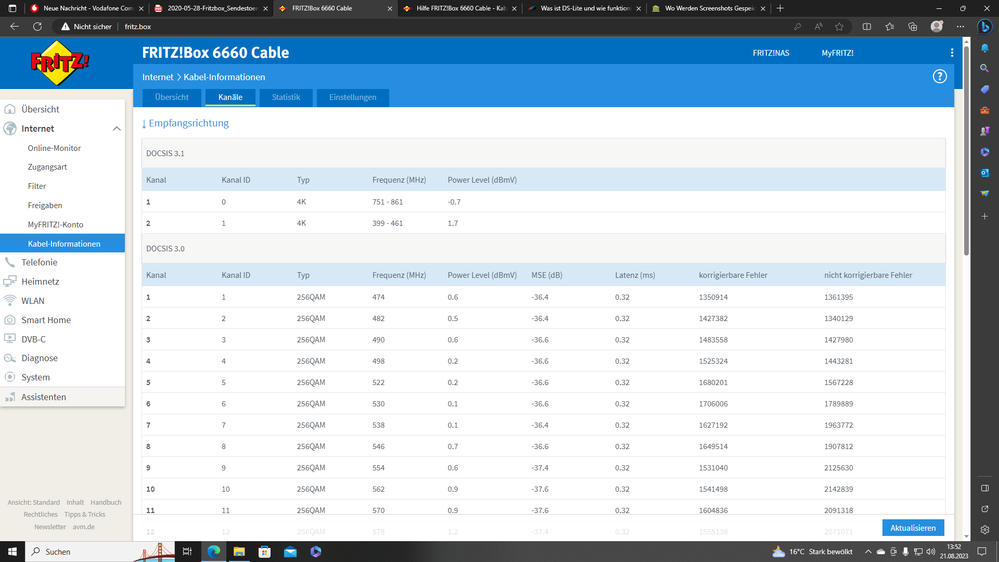Open Edge sidebar search icon

point(984,68)
